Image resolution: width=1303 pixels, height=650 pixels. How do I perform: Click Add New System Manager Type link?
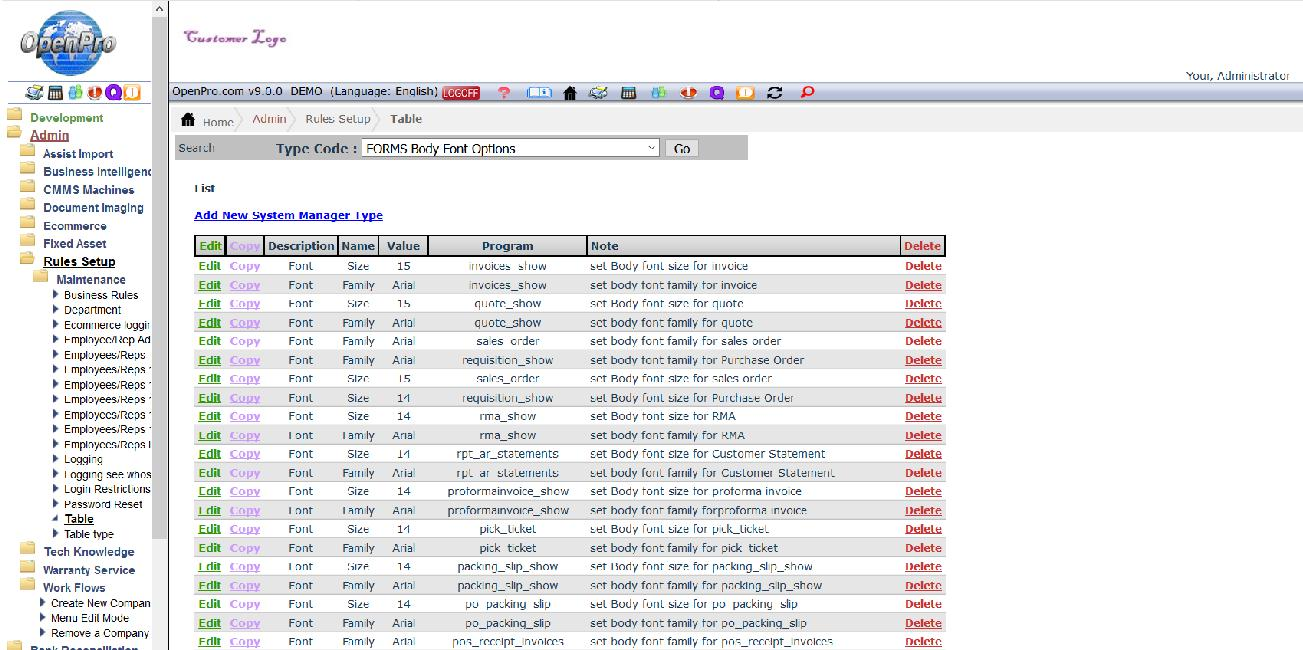click(288, 215)
